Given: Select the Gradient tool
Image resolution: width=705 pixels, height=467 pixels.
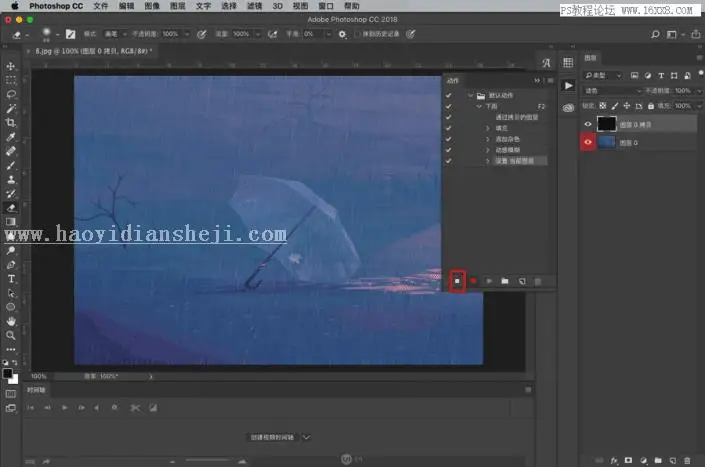Looking at the screenshot, I should click(11, 222).
